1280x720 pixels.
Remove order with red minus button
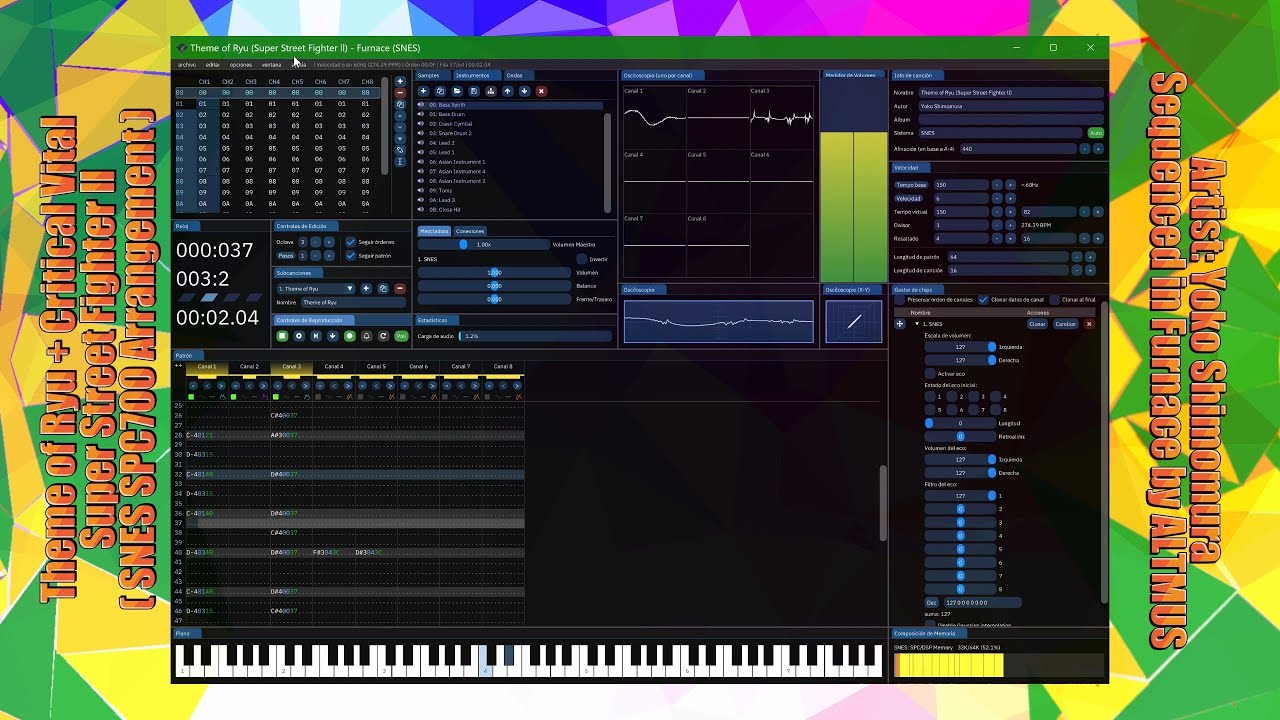[x=400, y=93]
